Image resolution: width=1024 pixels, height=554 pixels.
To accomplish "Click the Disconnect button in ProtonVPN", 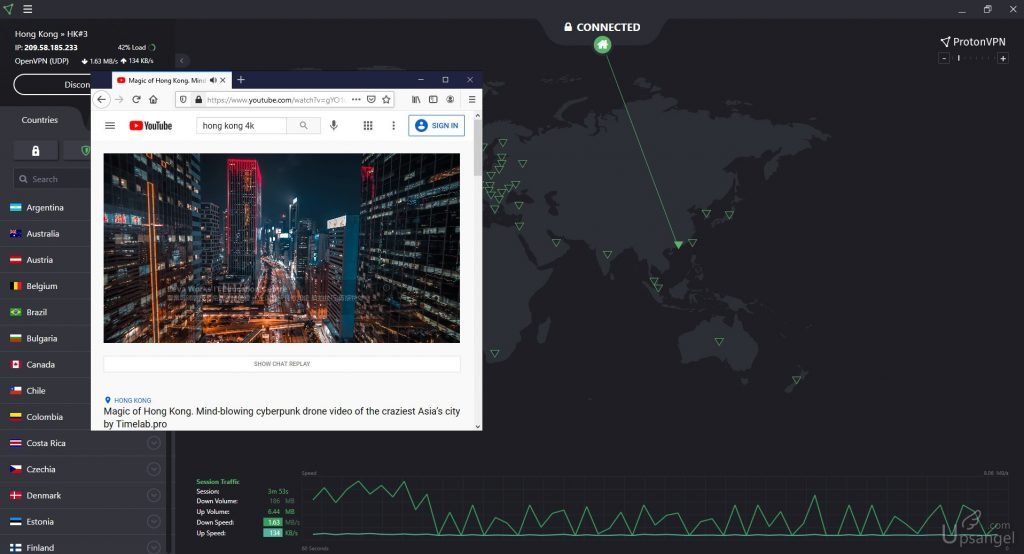I will [x=52, y=84].
